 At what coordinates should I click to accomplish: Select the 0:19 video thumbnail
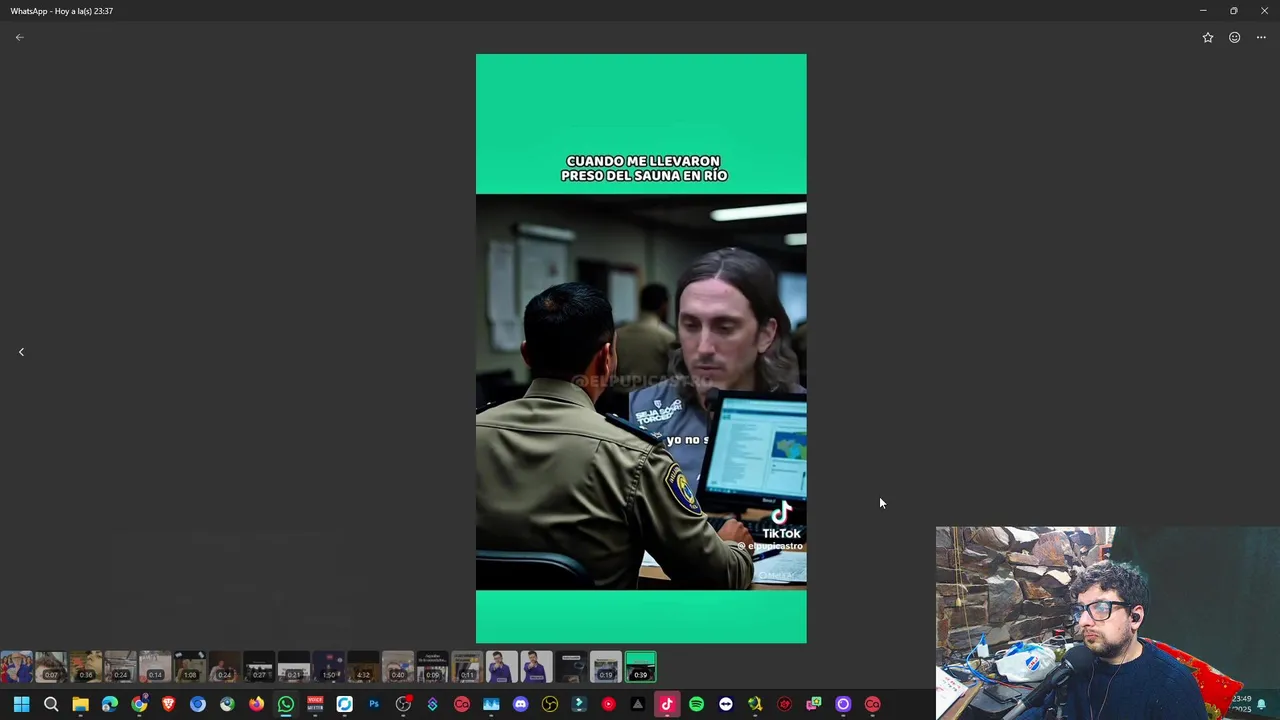coord(606,667)
